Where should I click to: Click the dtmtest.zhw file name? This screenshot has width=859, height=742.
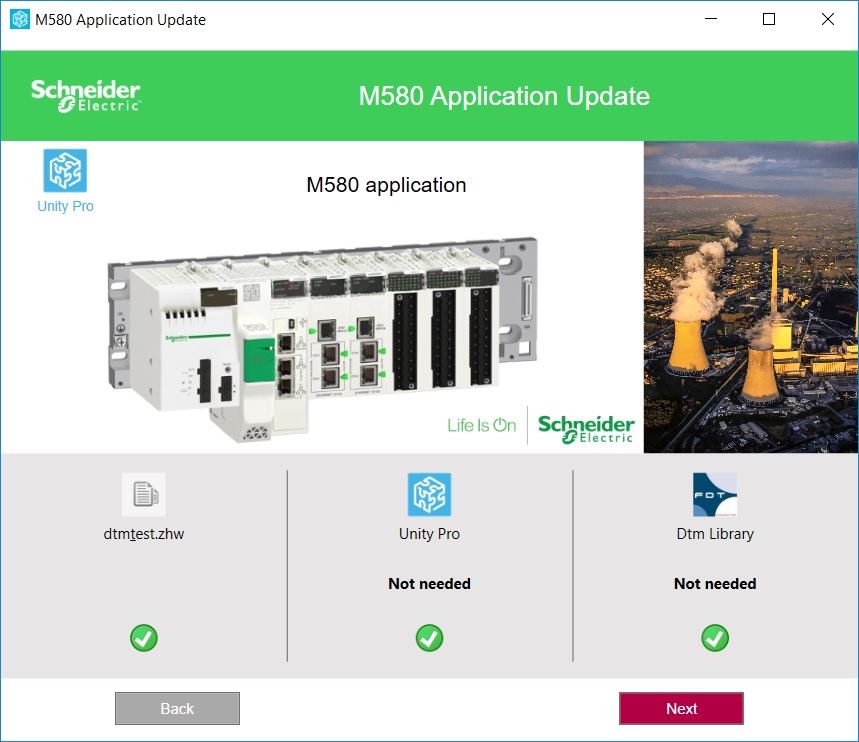point(144,534)
